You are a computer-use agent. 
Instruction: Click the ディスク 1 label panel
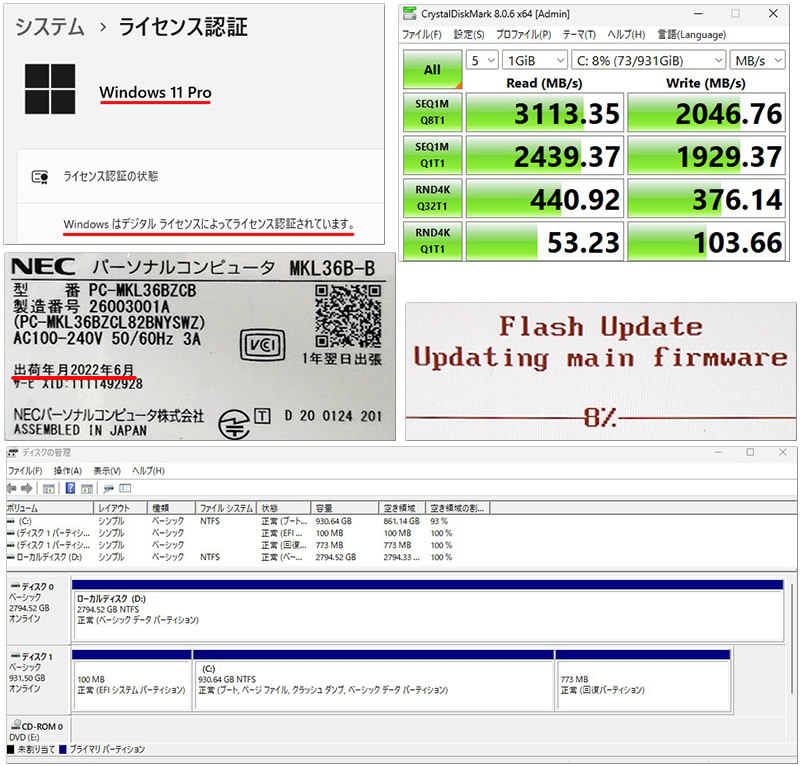pyautogui.click(x=39, y=680)
